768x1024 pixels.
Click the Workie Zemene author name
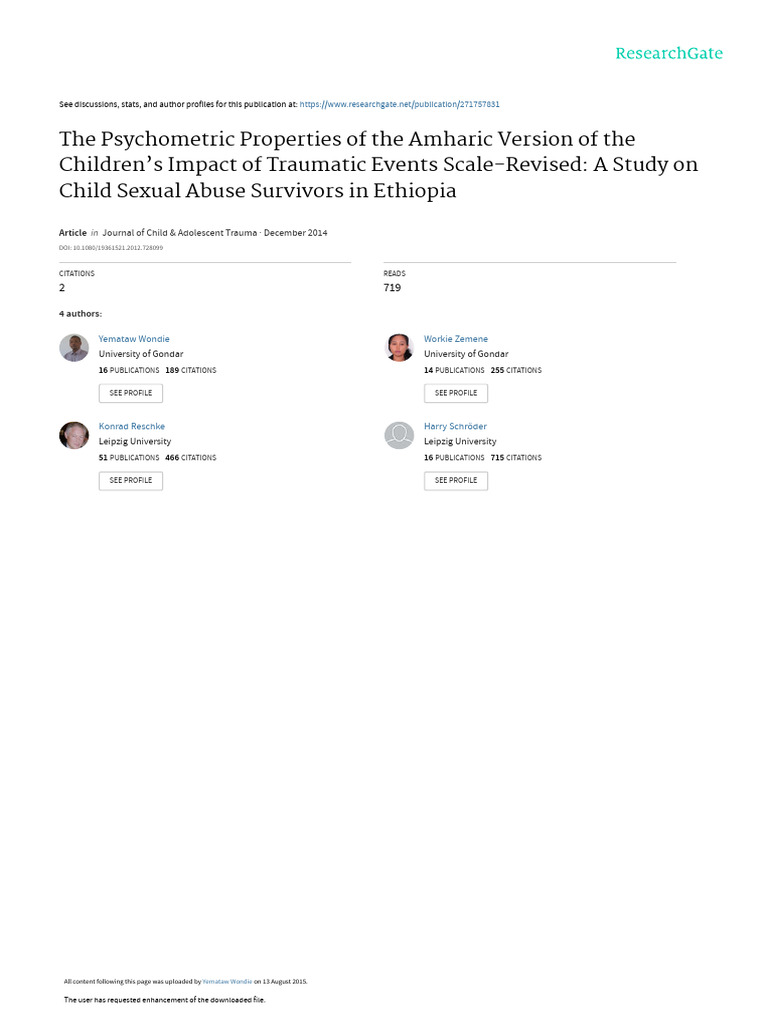[x=456, y=339]
